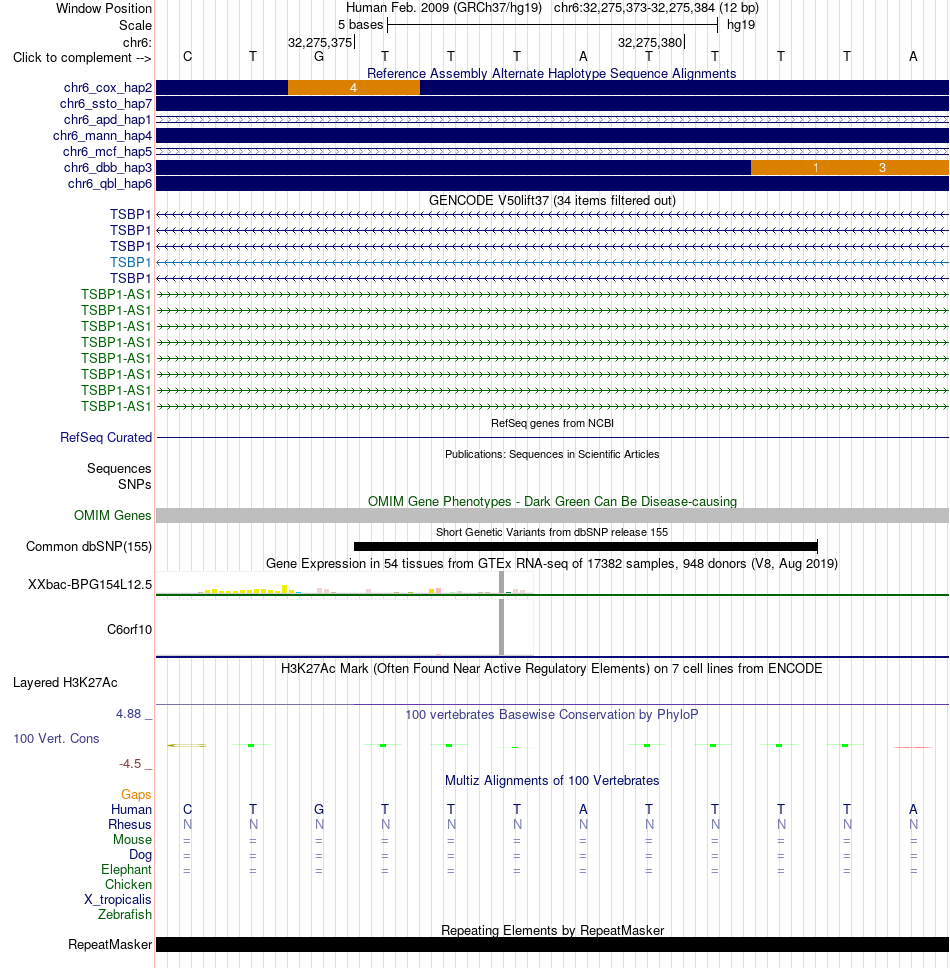Image resolution: width=950 pixels, height=968 pixels.
Task: Click orange block labeled 4 in chr6_cox_hap2
Action: pos(354,88)
